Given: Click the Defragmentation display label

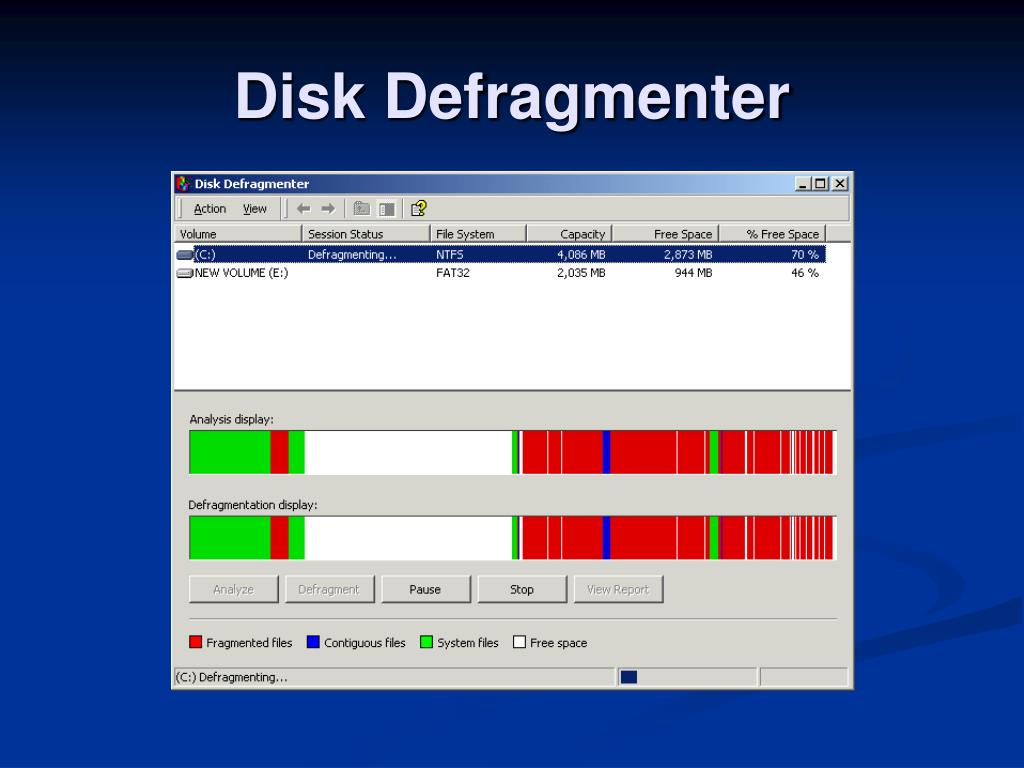Looking at the screenshot, I should click(x=253, y=505).
